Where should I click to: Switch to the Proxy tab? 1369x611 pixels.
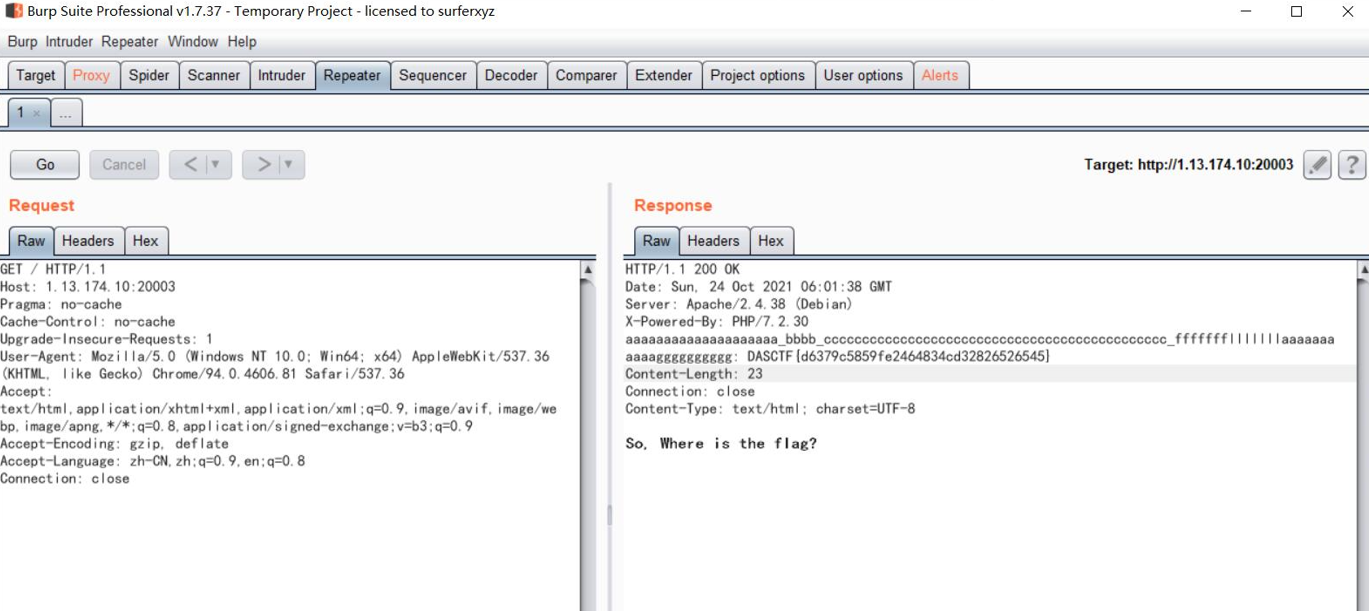[x=91, y=75]
